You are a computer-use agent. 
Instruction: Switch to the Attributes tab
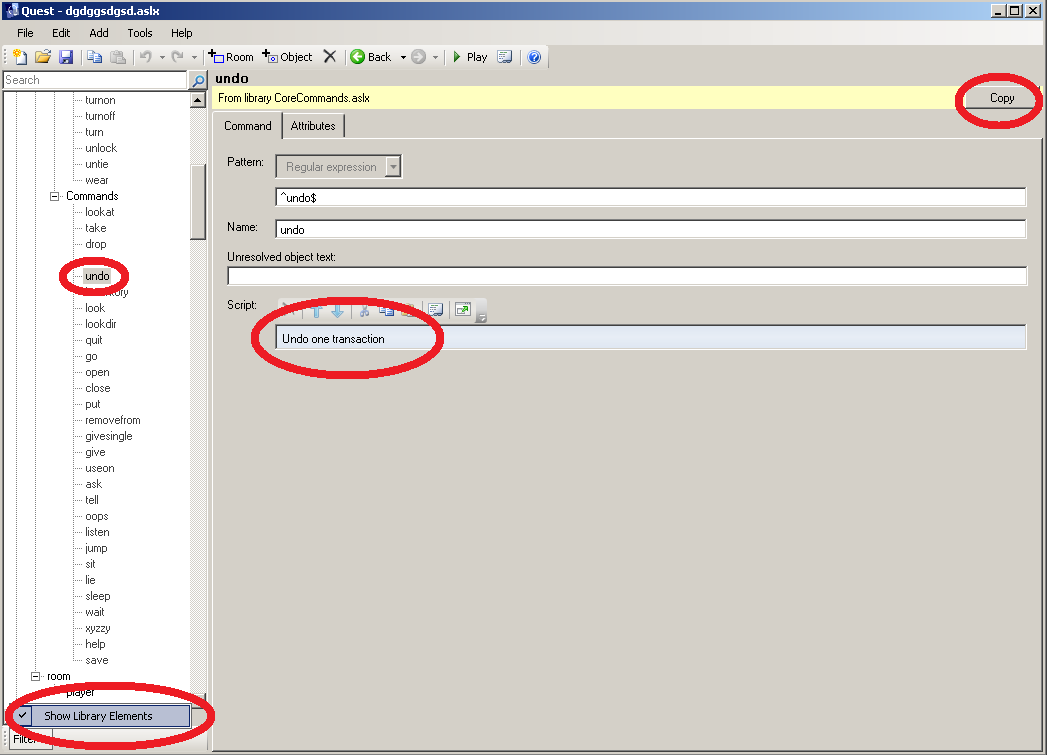pyautogui.click(x=313, y=126)
